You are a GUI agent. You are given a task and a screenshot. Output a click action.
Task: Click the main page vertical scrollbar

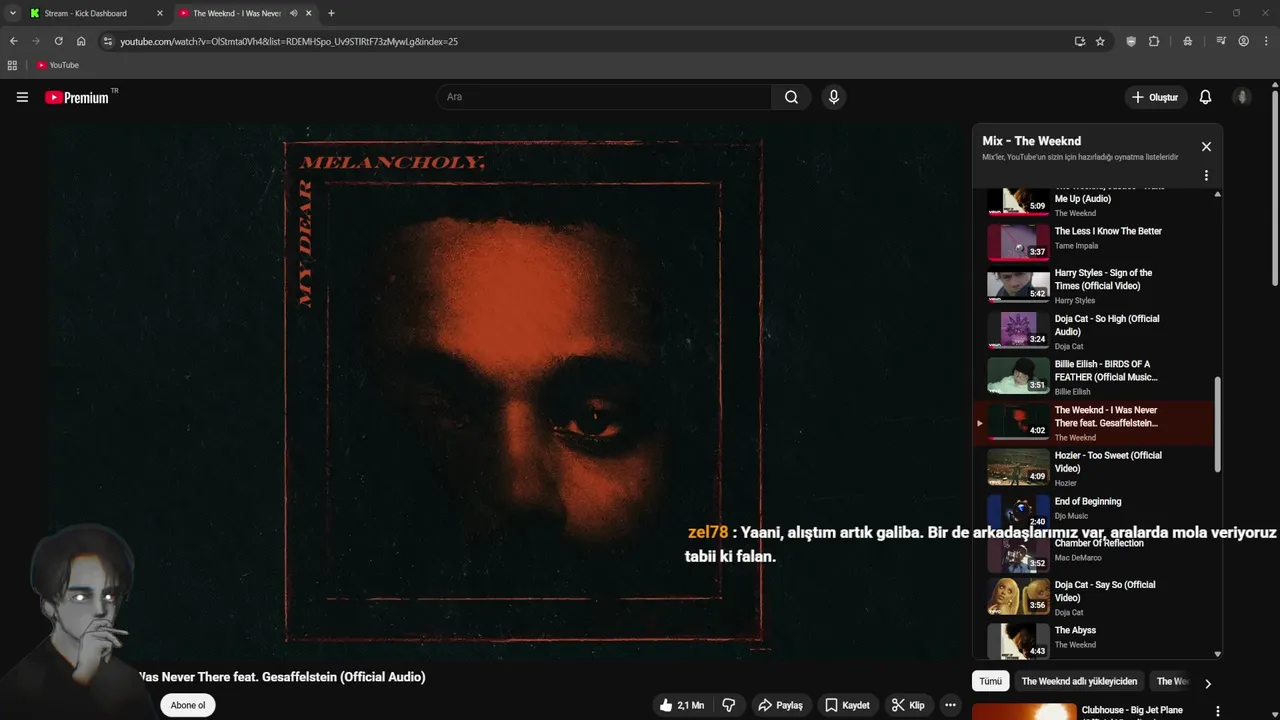pos(1275,190)
